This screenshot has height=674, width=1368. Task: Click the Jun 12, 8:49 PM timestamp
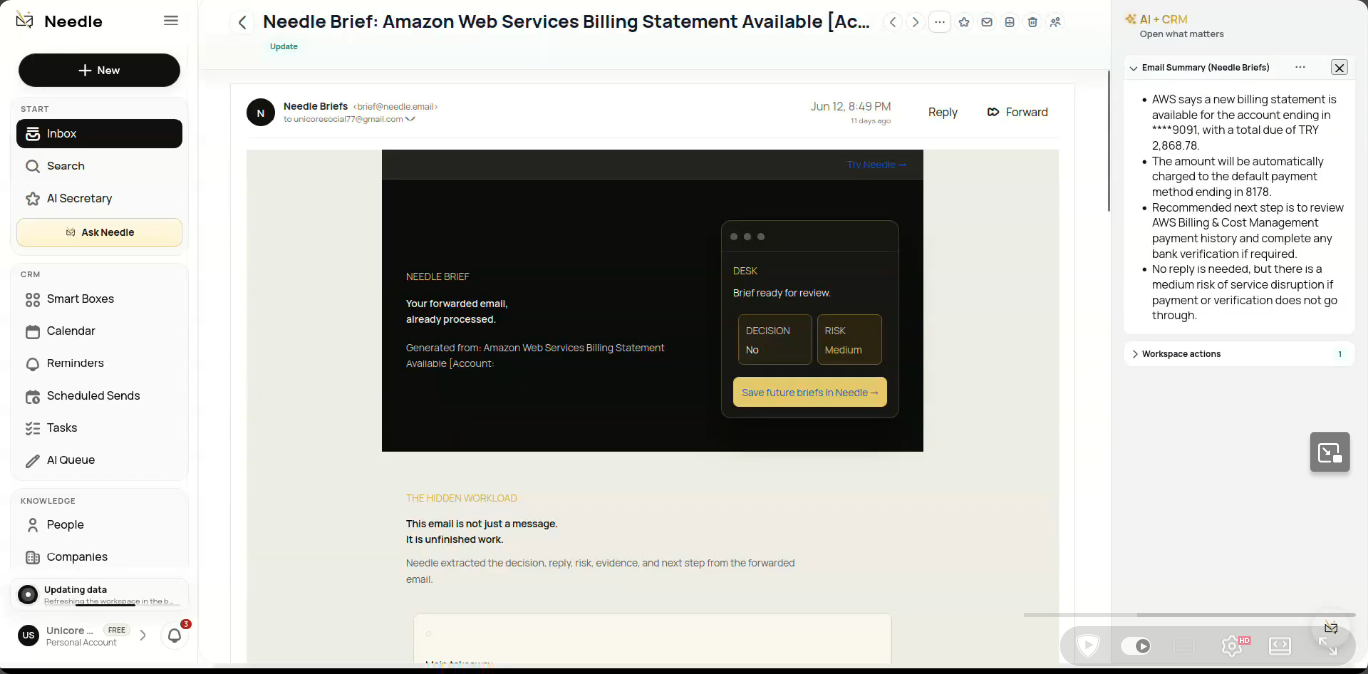(851, 106)
